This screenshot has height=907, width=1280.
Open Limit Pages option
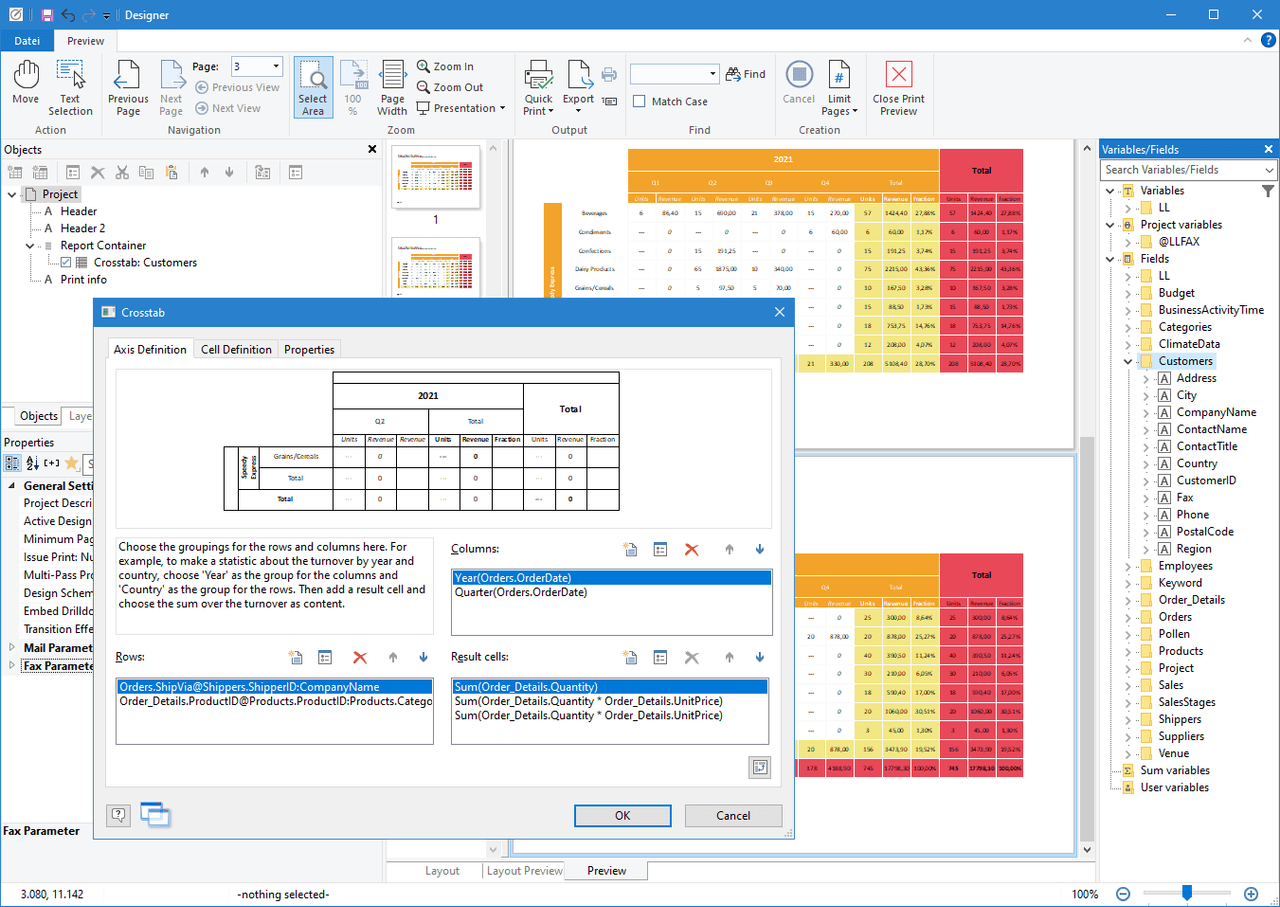[x=839, y=88]
